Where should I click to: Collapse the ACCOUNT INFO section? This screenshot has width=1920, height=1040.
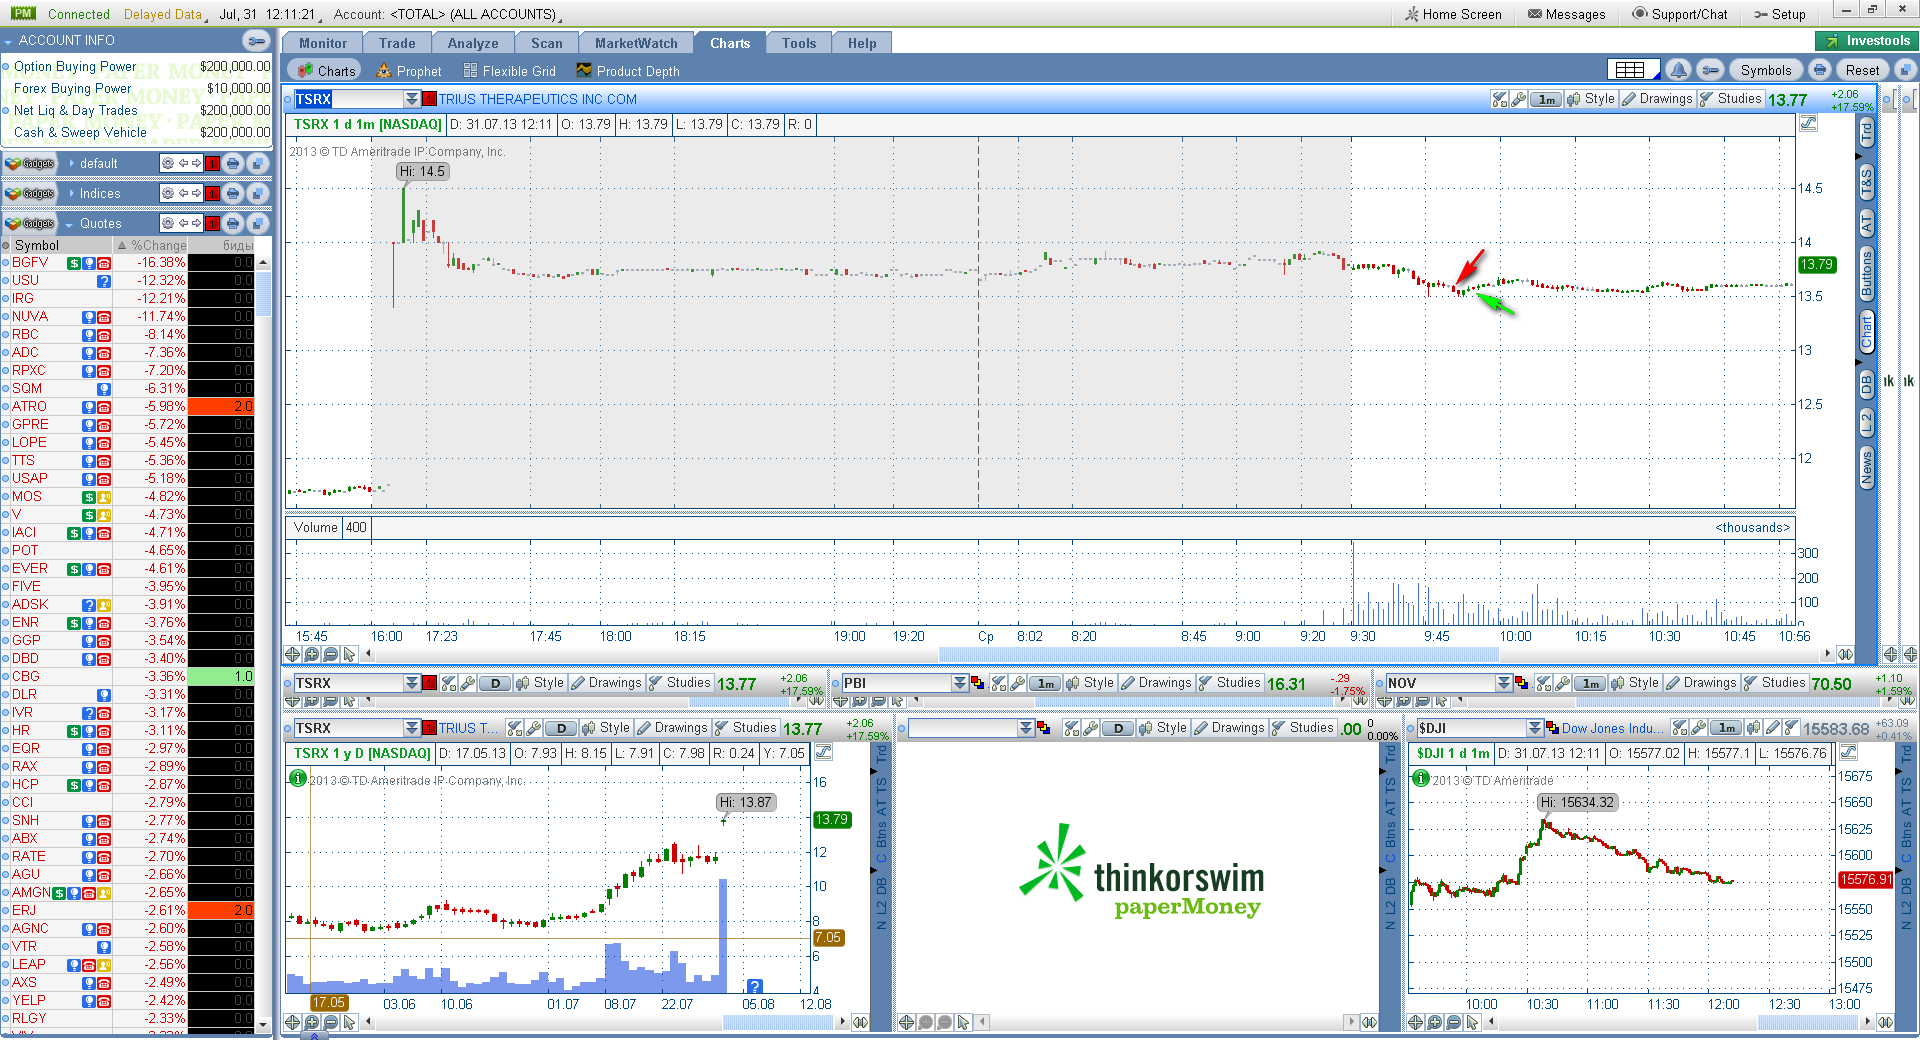pyautogui.click(x=8, y=41)
